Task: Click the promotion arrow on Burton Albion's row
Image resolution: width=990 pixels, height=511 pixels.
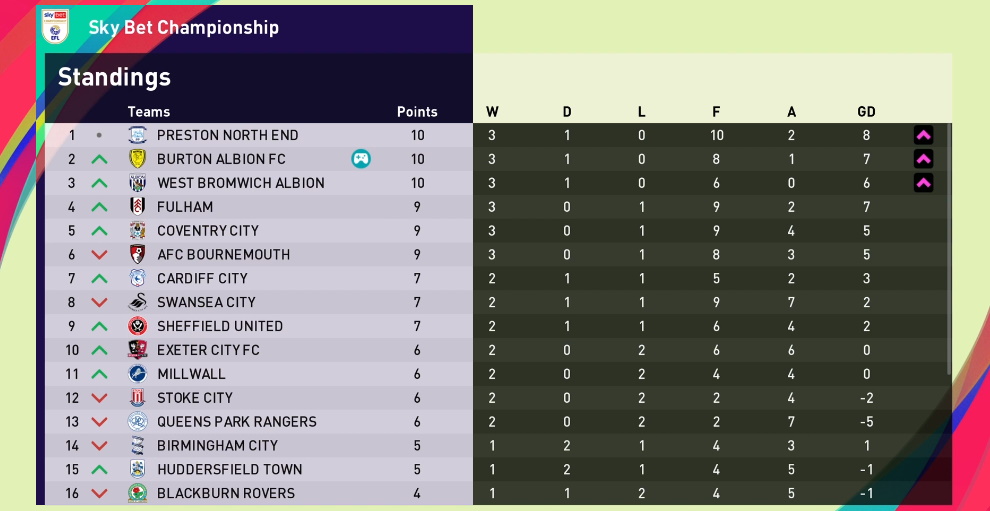Action: (923, 159)
